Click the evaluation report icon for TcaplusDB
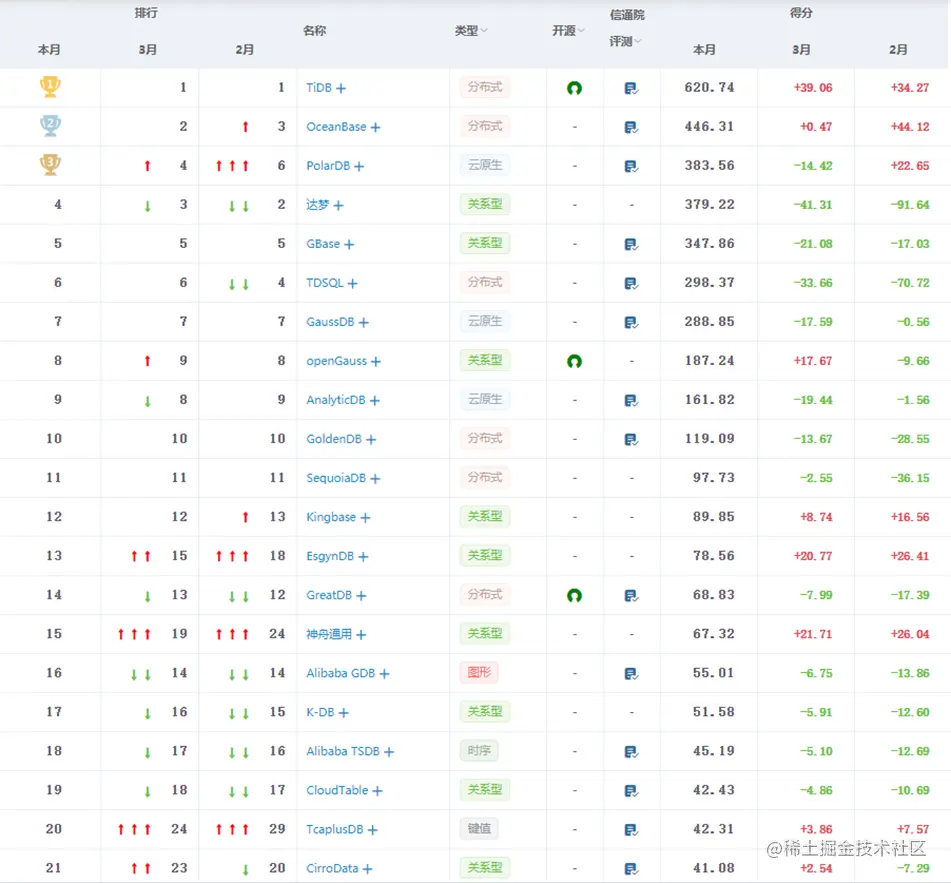Image resolution: width=951 pixels, height=883 pixels. (631, 830)
